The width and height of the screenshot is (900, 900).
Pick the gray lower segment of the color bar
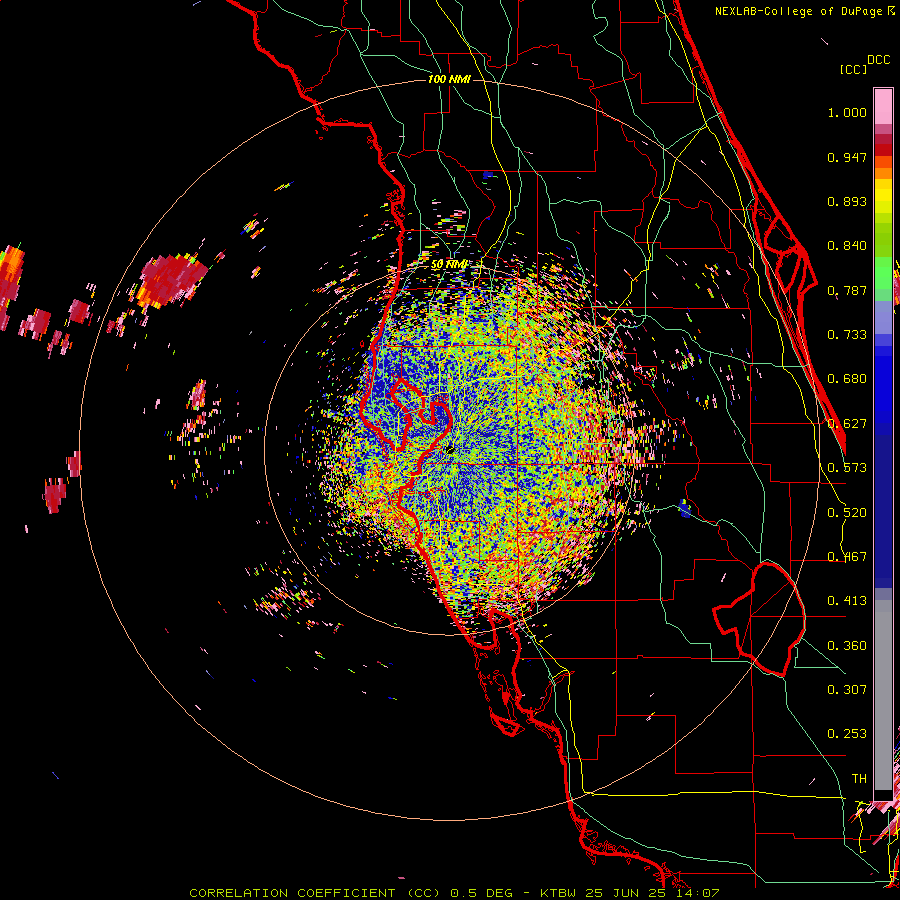[883, 695]
